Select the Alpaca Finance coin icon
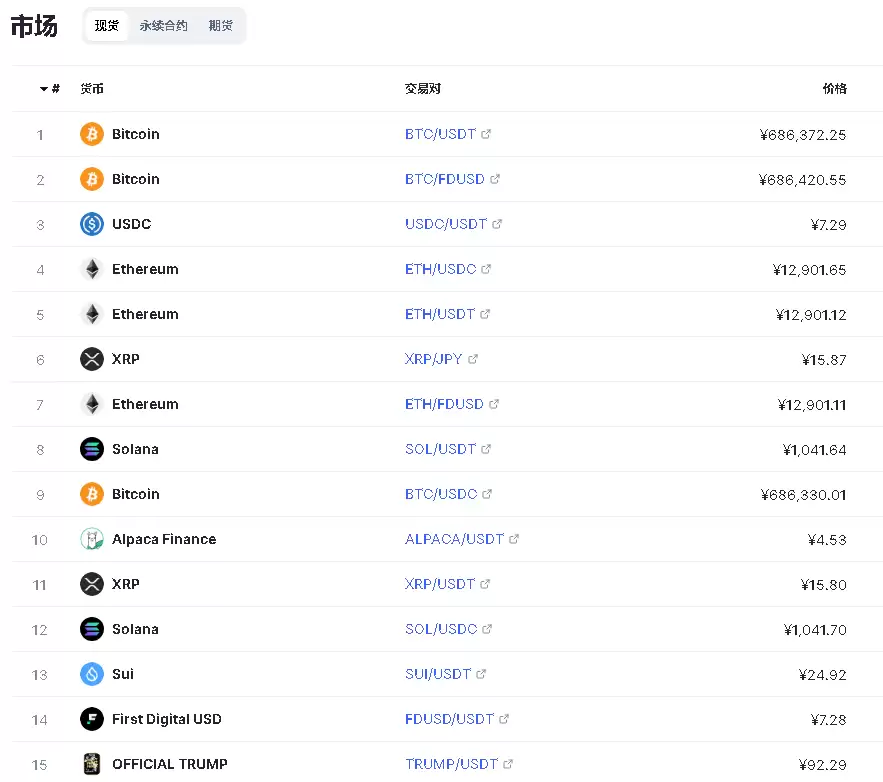Screen dimensions: 883x782 91,539
